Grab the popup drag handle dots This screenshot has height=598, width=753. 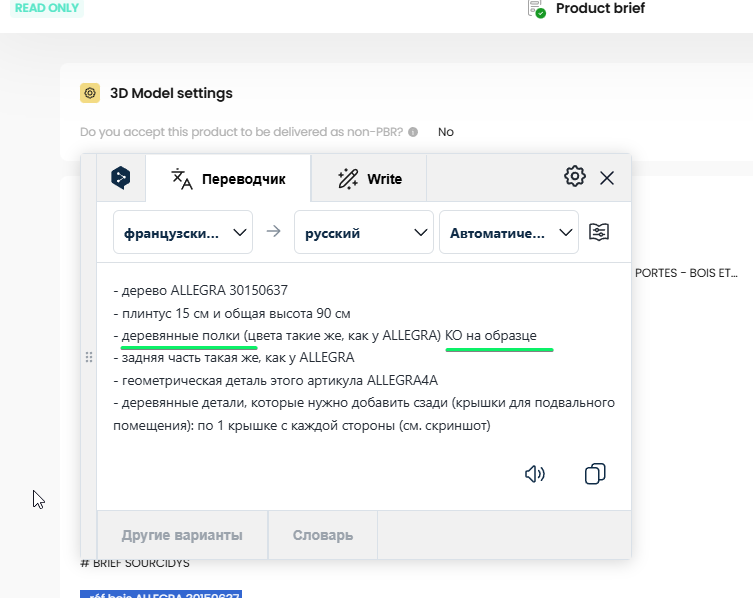click(x=89, y=357)
